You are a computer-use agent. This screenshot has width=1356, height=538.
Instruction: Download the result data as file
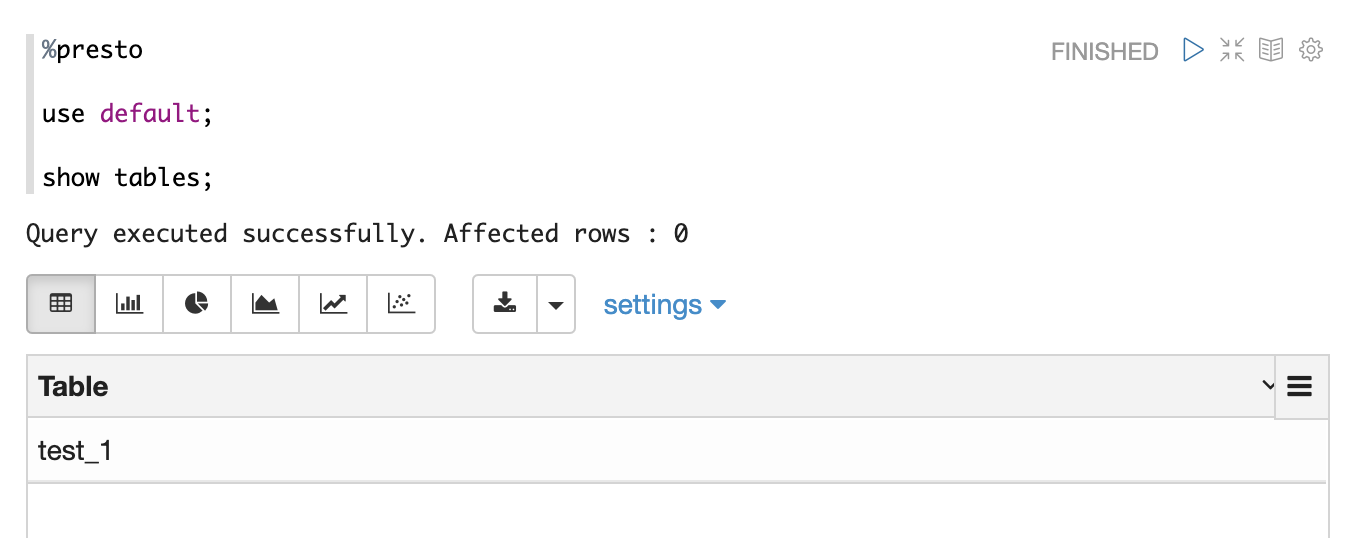pyautogui.click(x=505, y=304)
